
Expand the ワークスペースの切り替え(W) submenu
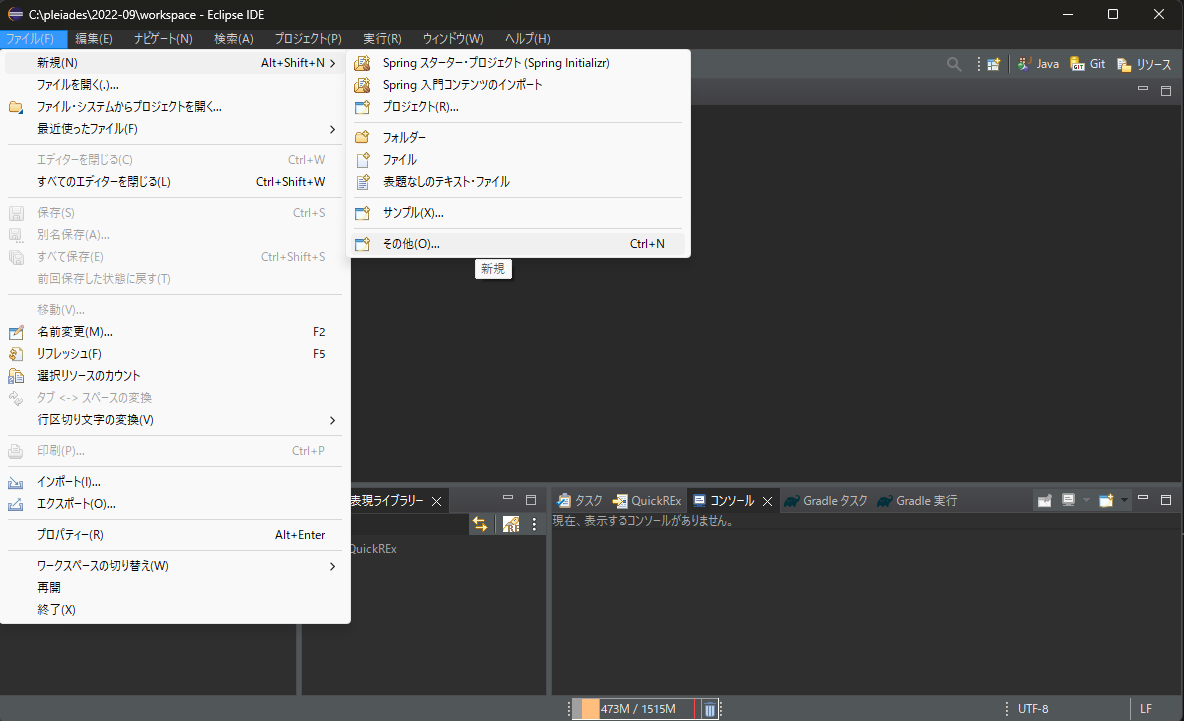[175, 565]
